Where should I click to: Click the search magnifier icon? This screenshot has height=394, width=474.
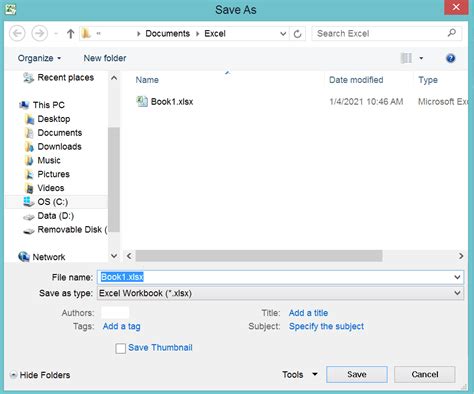pyautogui.click(x=452, y=33)
